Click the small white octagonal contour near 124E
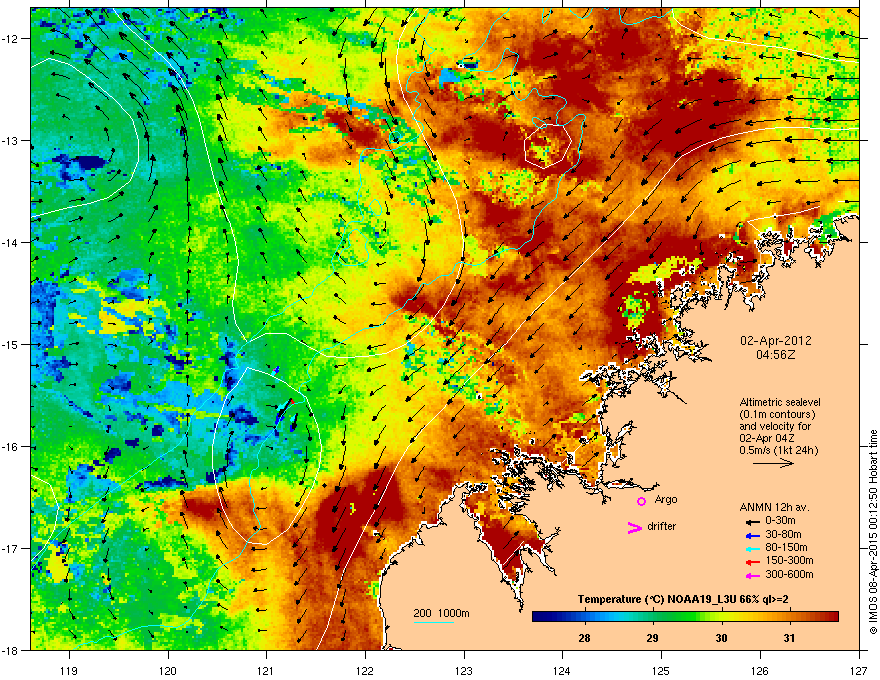 (548, 146)
